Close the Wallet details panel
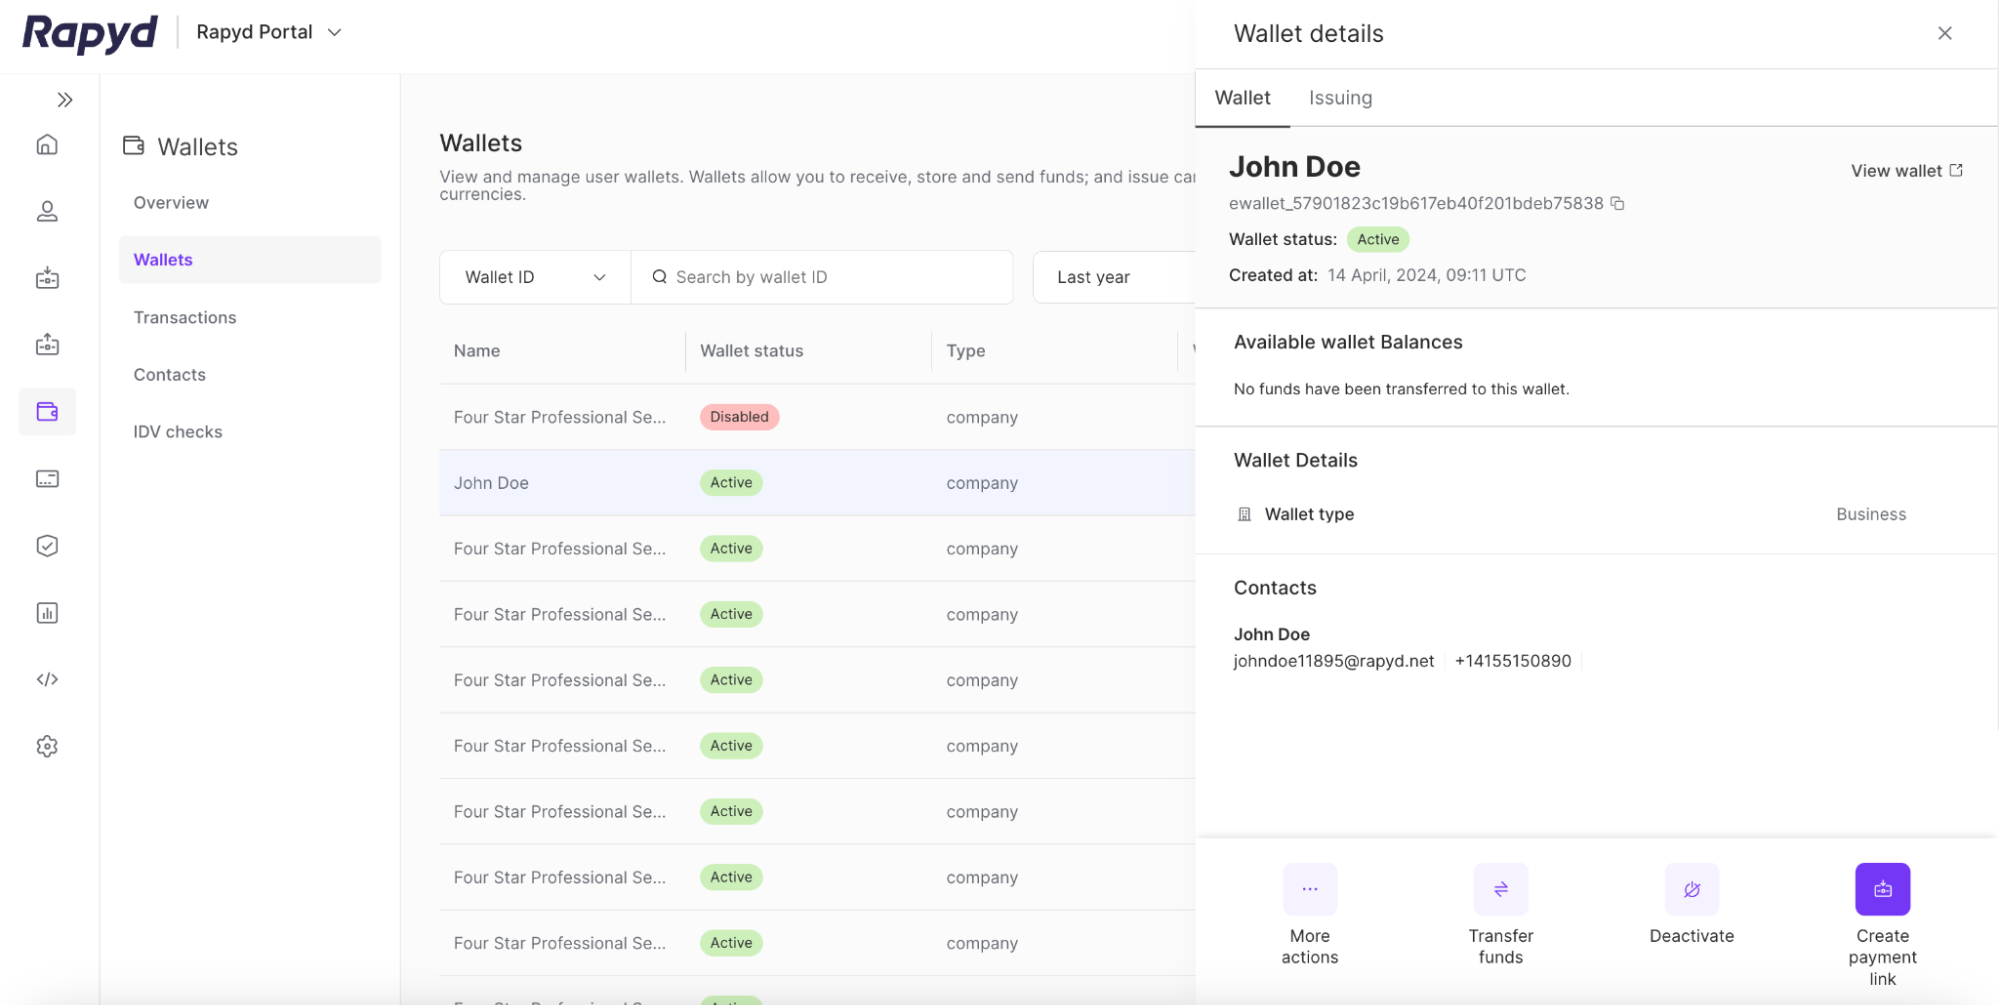 [1944, 33]
